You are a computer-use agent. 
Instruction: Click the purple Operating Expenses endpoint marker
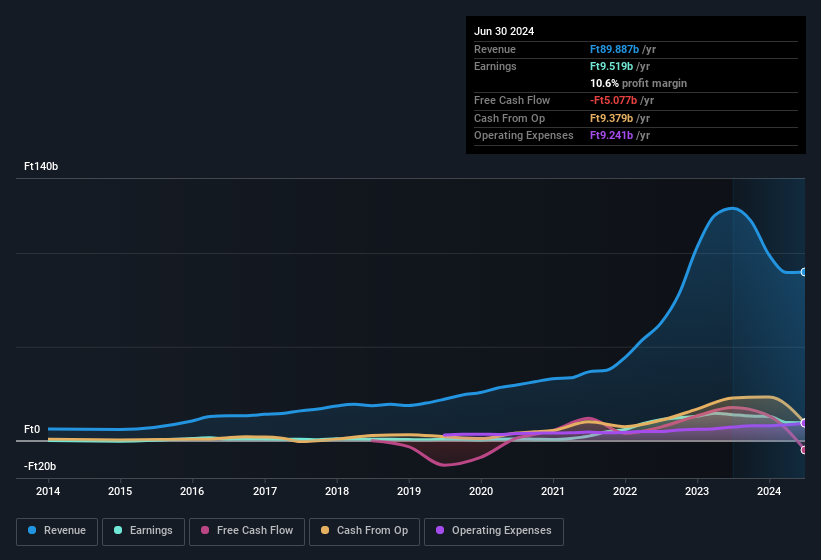click(x=804, y=423)
